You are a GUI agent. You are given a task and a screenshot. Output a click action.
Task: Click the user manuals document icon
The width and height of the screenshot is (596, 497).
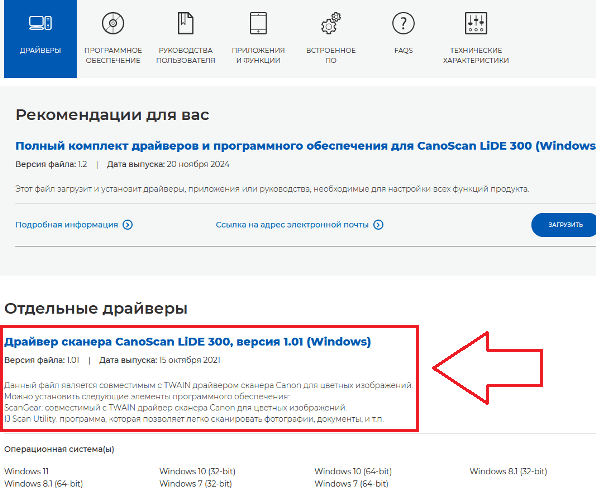tap(185, 23)
